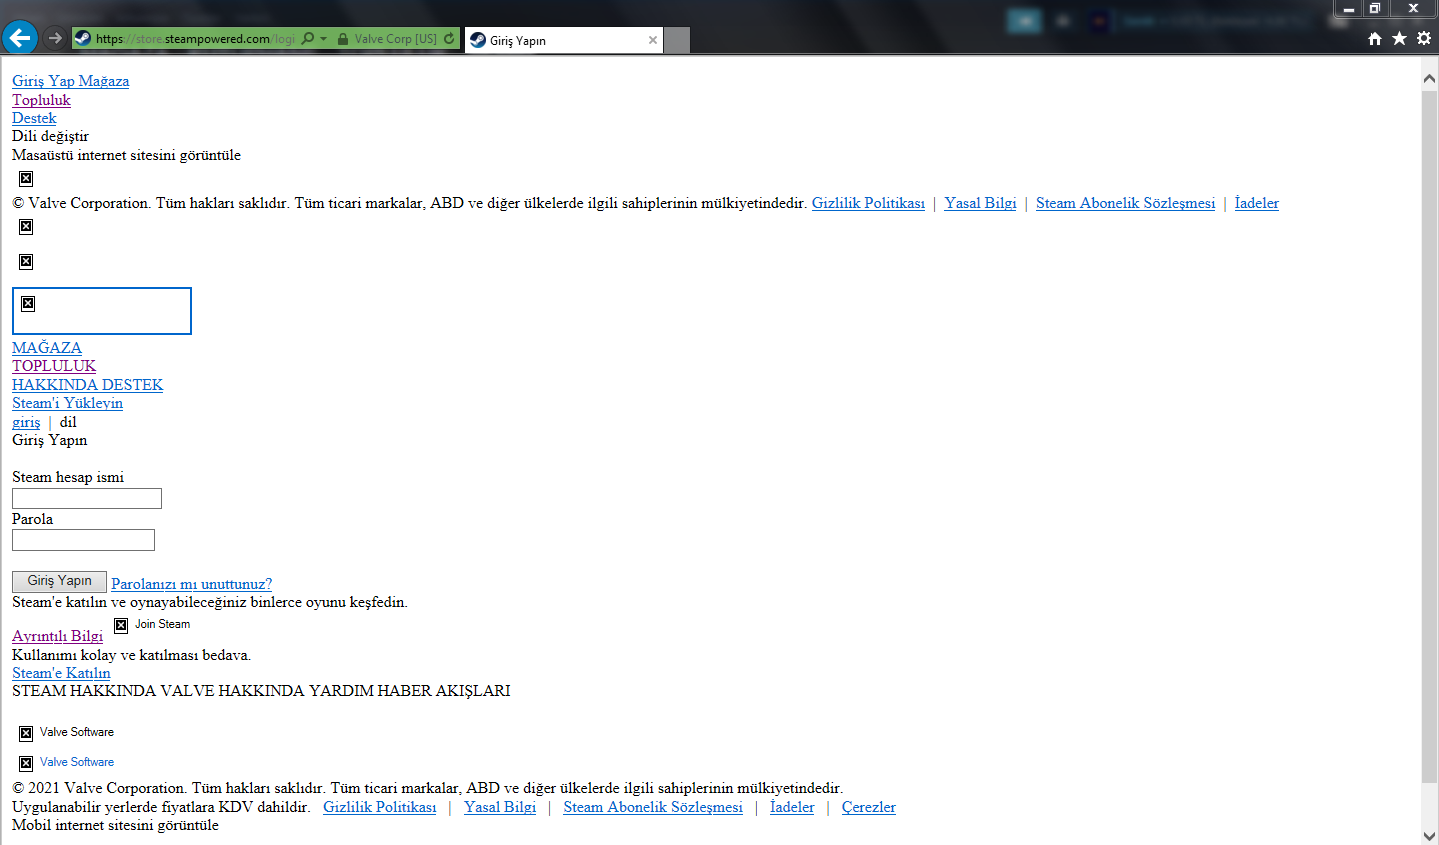
Task: Click the broken Steam logo image box
Action: [x=102, y=311]
